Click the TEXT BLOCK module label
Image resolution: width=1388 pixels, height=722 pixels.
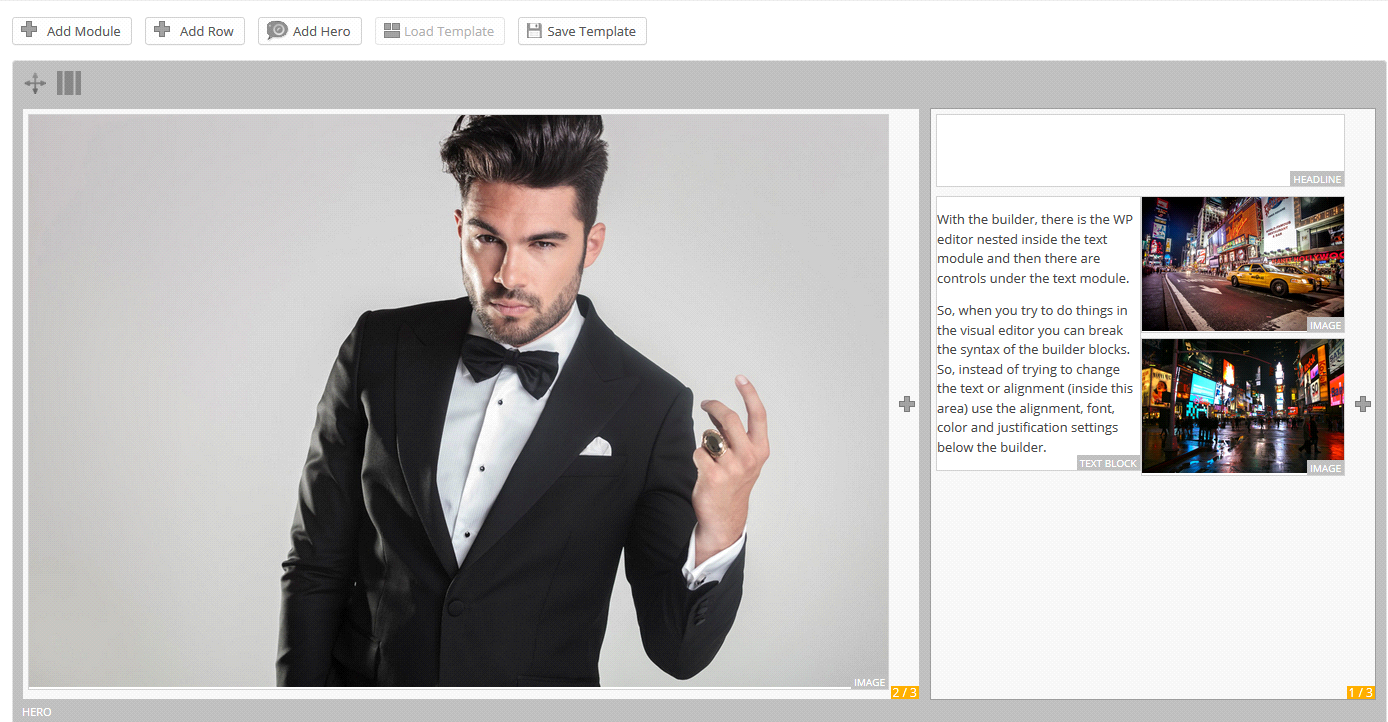1108,464
